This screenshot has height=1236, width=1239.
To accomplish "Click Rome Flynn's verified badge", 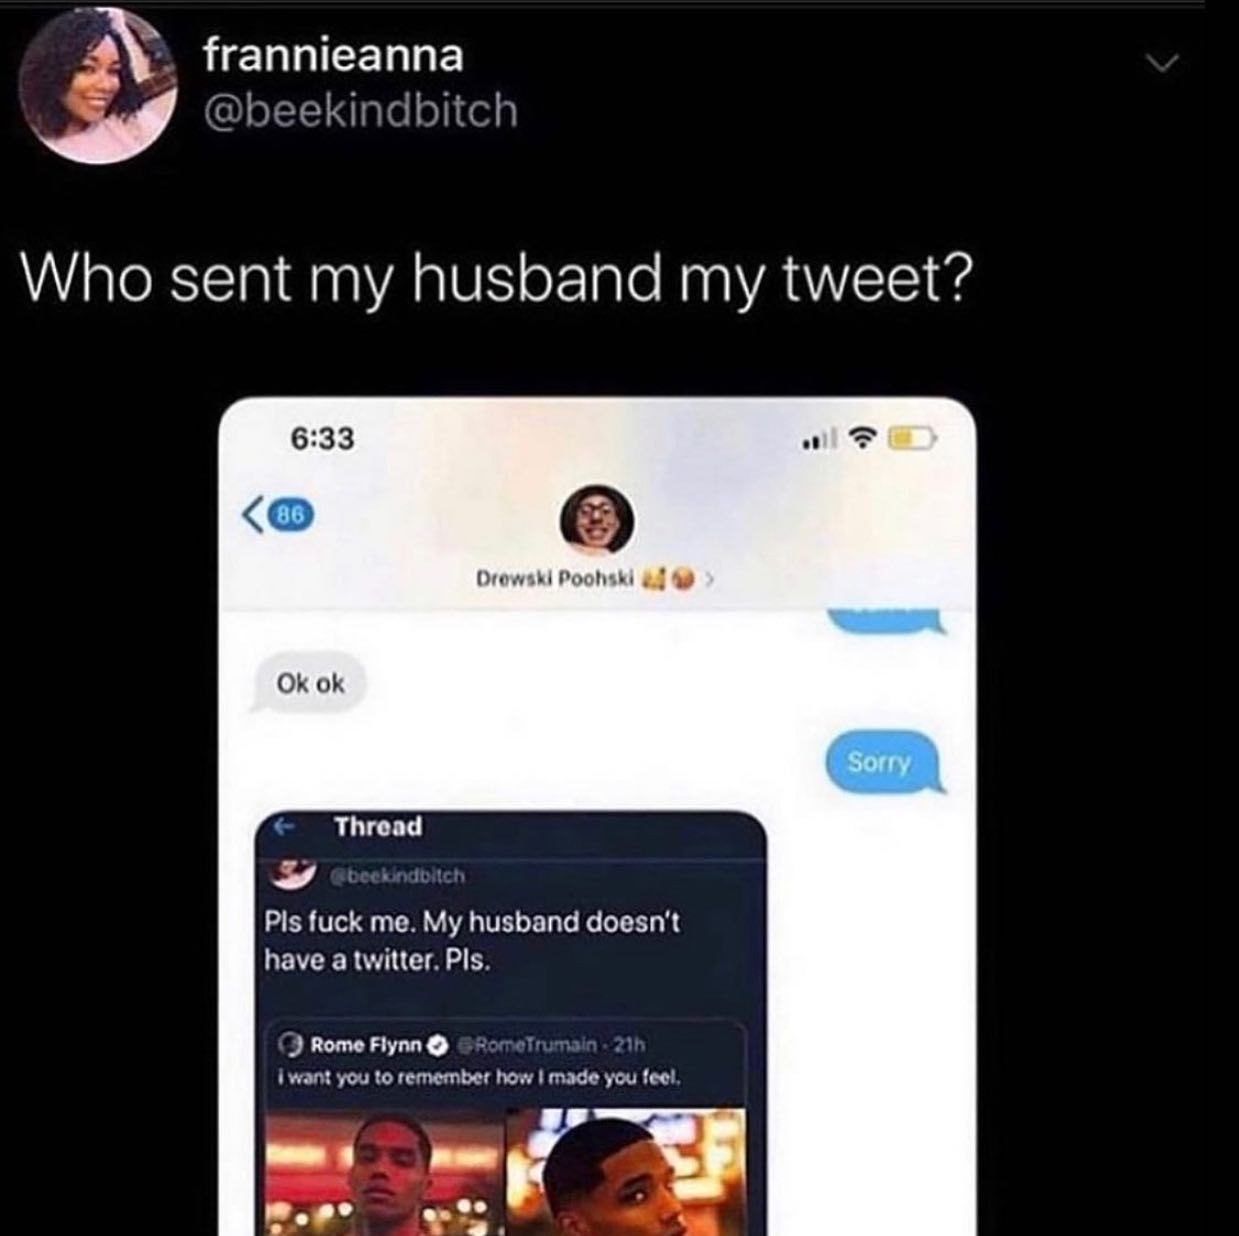I will click(436, 1045).
